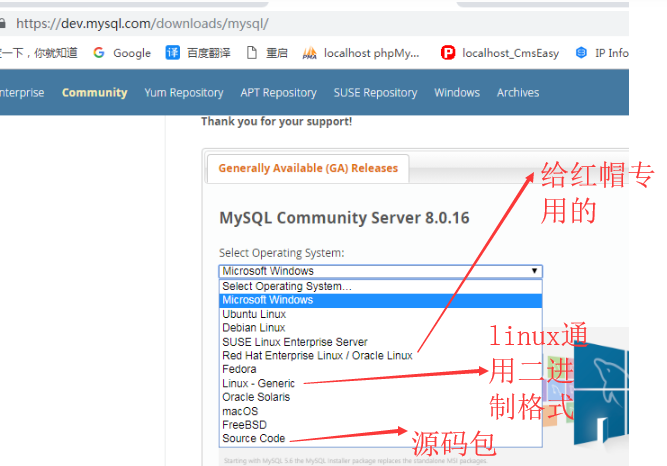Choose SUSE Linux Enterprise Server option
The height and width of the screenshot is (466, 667).
click(380, 342)
